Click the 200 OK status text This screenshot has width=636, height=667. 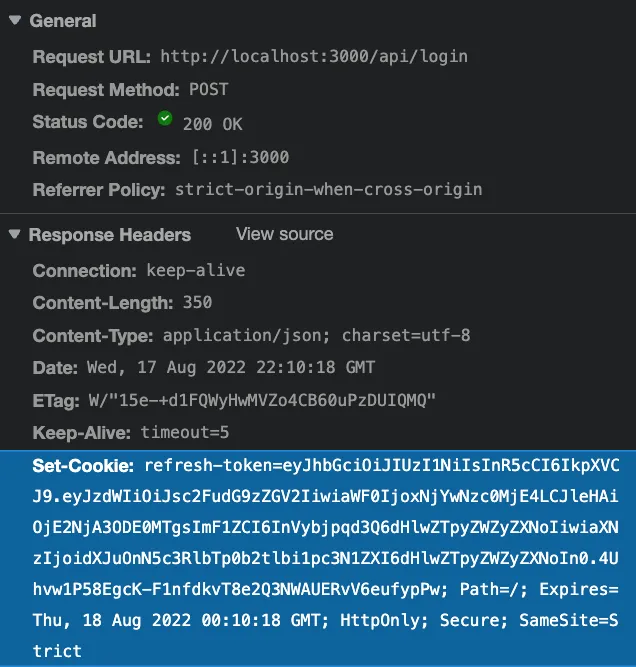pyautogui.click(x=213, y=124)
